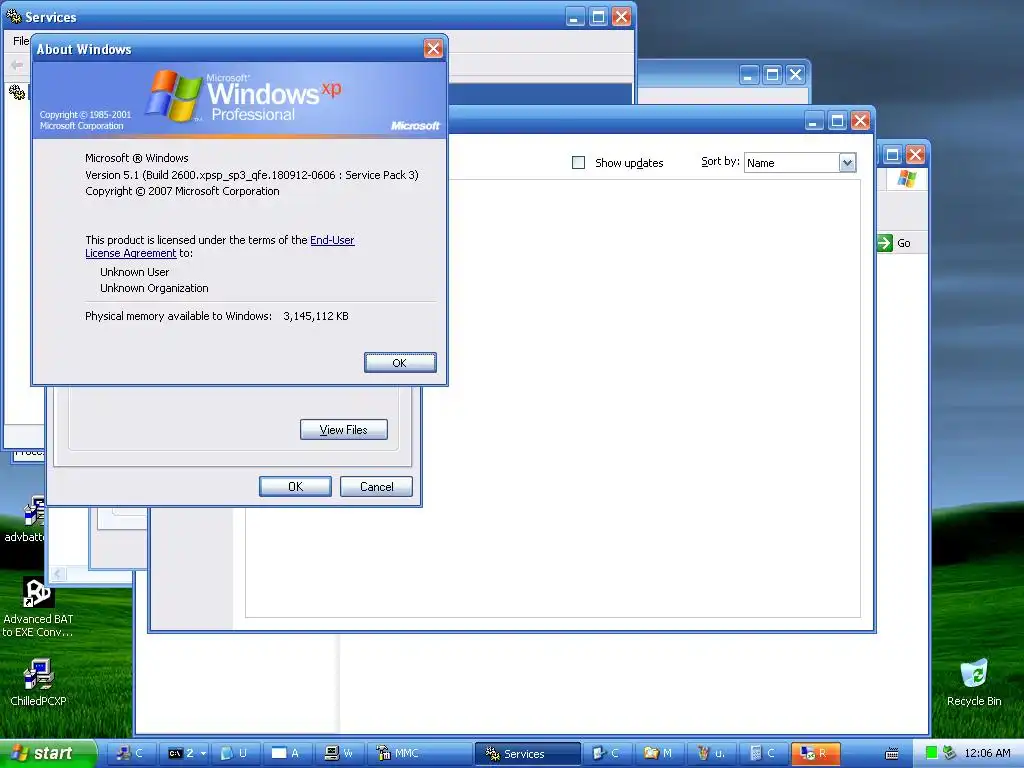Click the 12:06 AM system clock
The height and width of the screenshot is (768, 1024).
(987, 753)
